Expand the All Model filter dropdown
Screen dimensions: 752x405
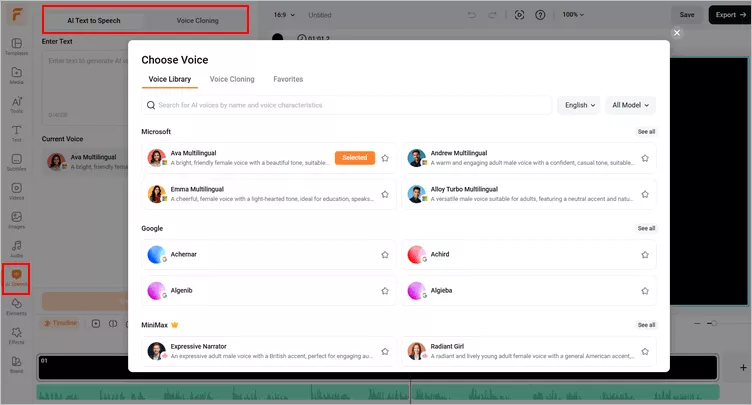pos(630,105)
